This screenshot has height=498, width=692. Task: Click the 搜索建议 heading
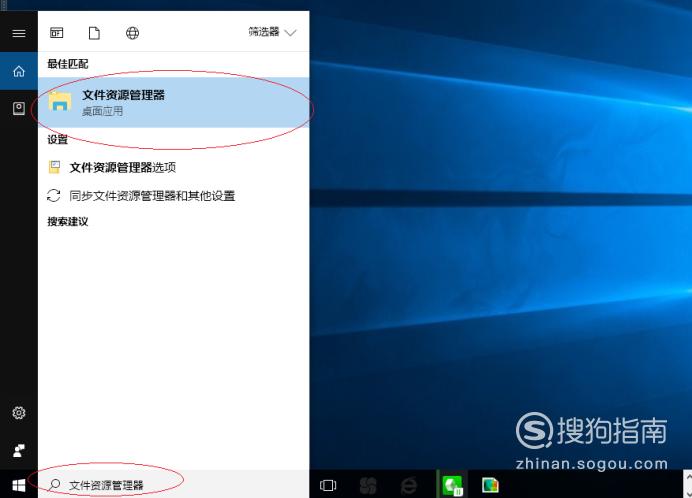pos(68,221)
